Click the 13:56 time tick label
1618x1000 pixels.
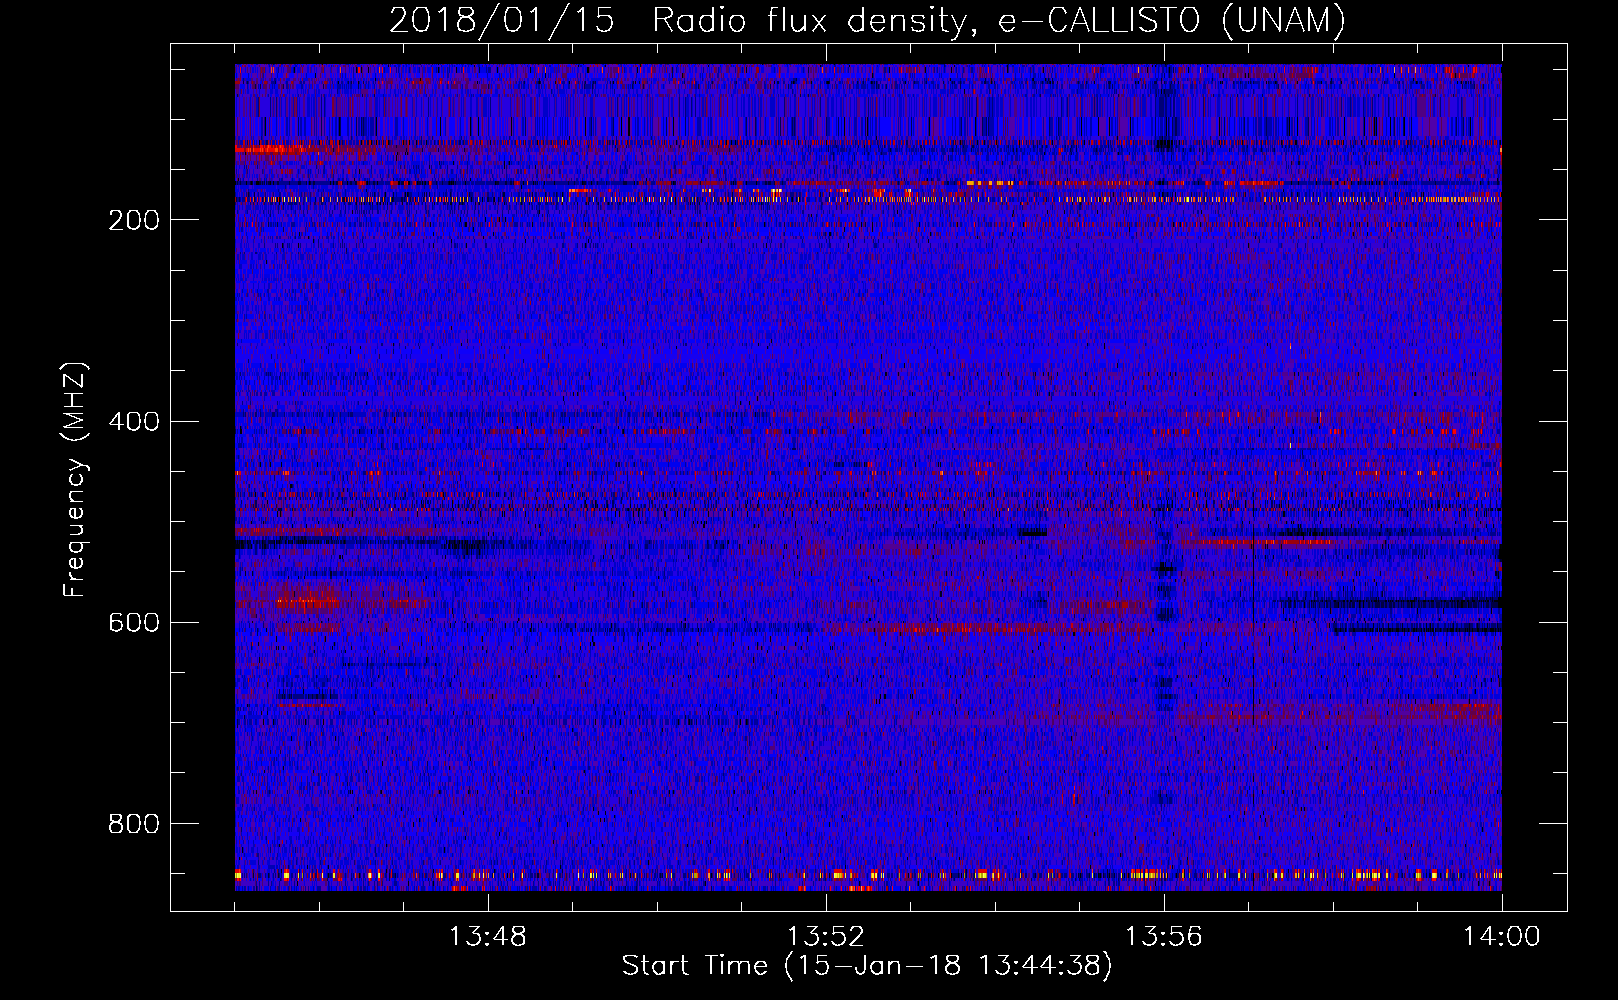(1164, 937)
